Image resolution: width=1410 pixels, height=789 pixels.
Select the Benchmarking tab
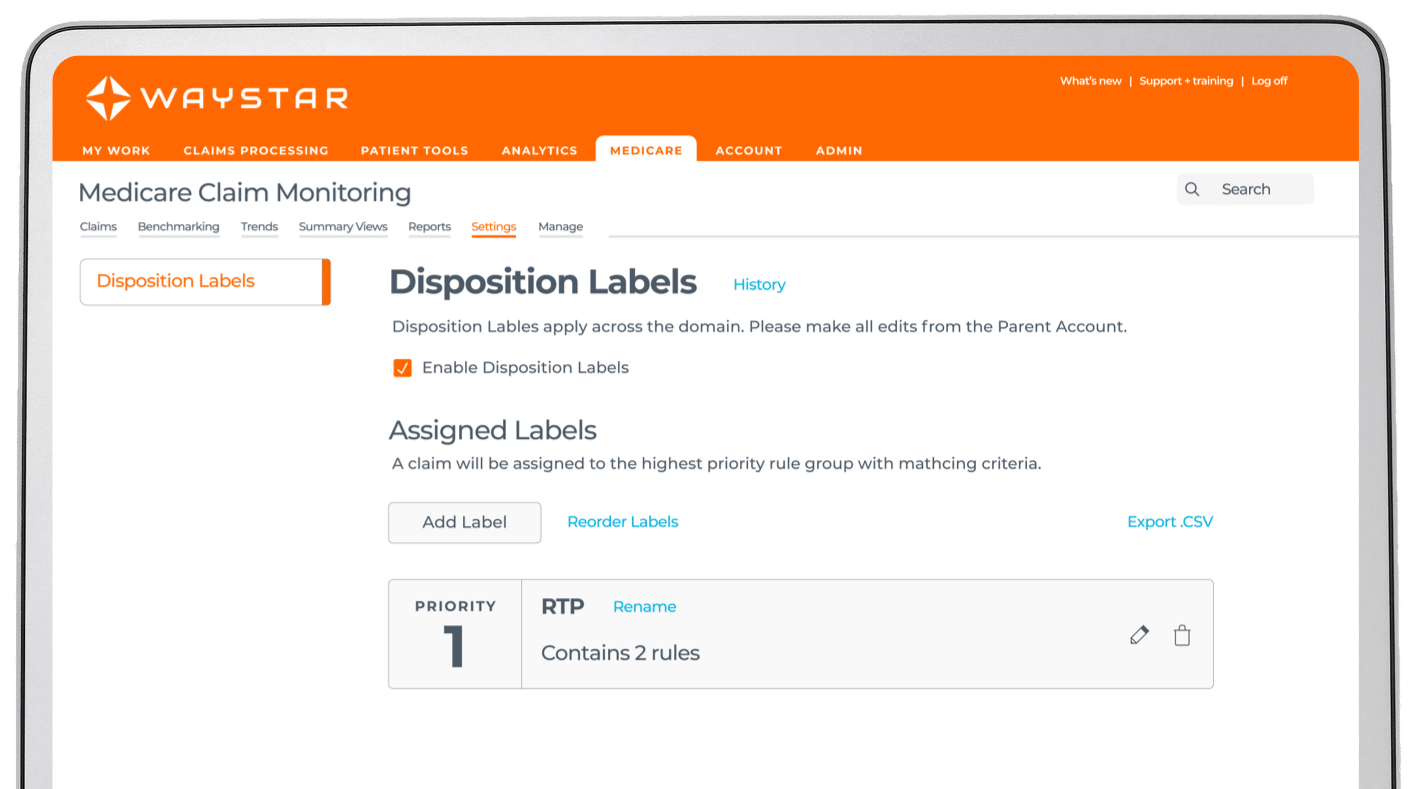tap(178, 227)
